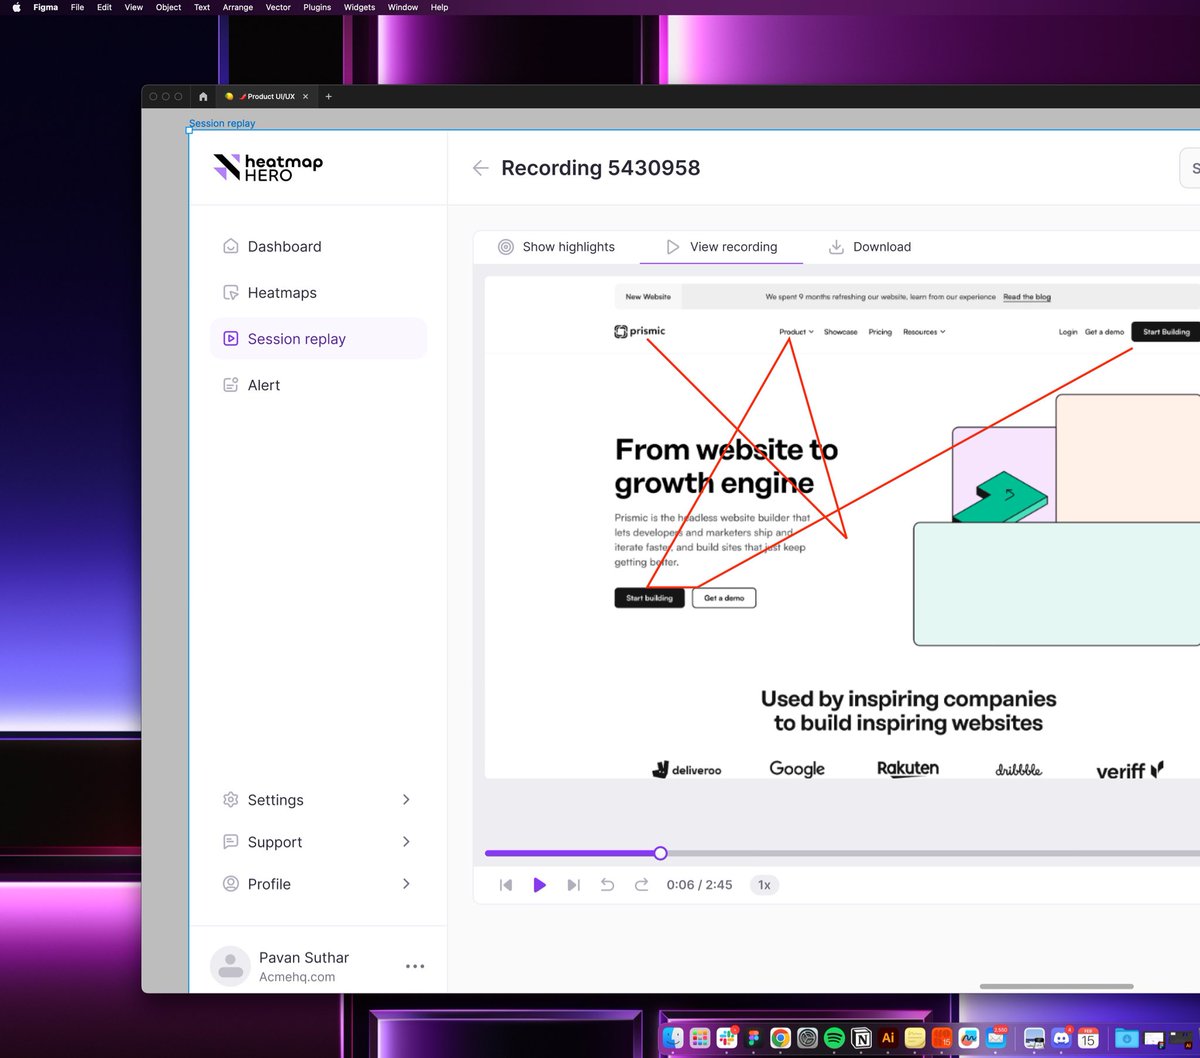This screenshot has height=1058, width=1200.
Task: Click the Profile person icon
Action: tap(230, 883)
